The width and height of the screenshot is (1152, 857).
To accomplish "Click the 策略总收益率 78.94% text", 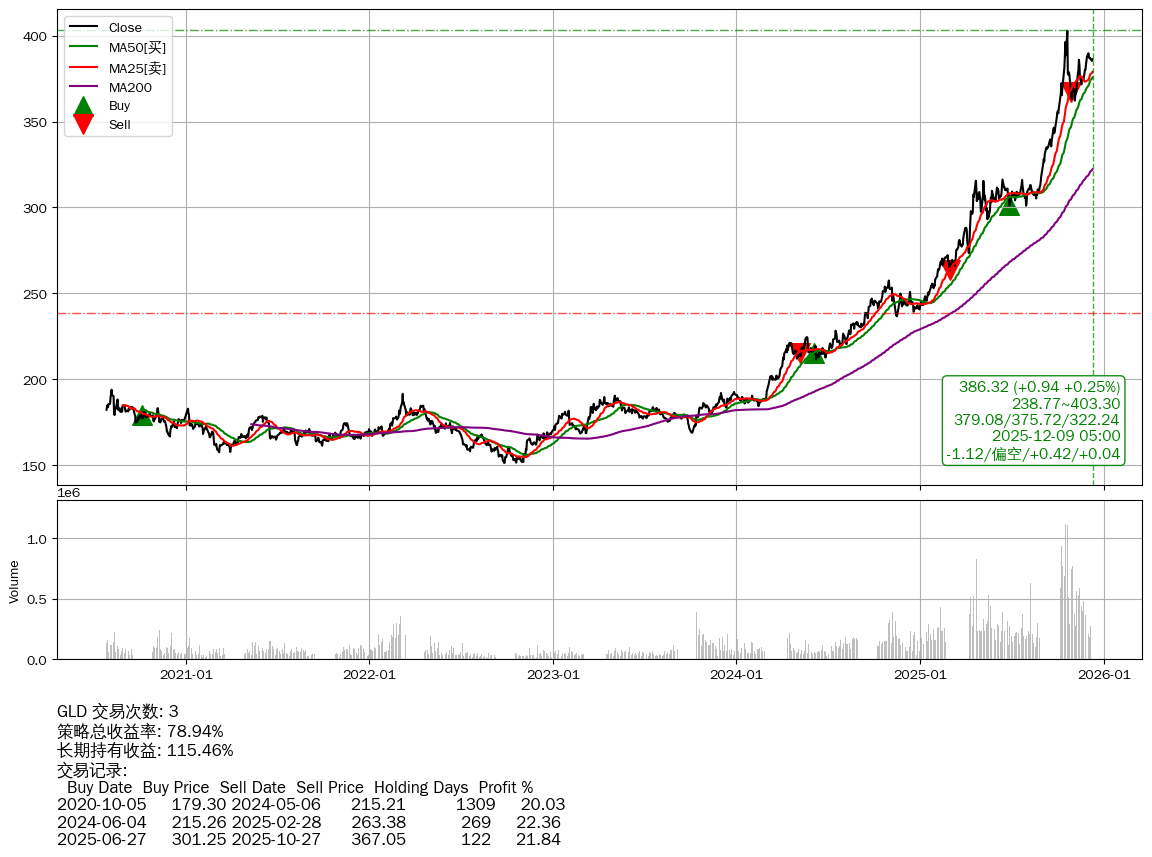I will pyautogui.click(x=140, y=731).
